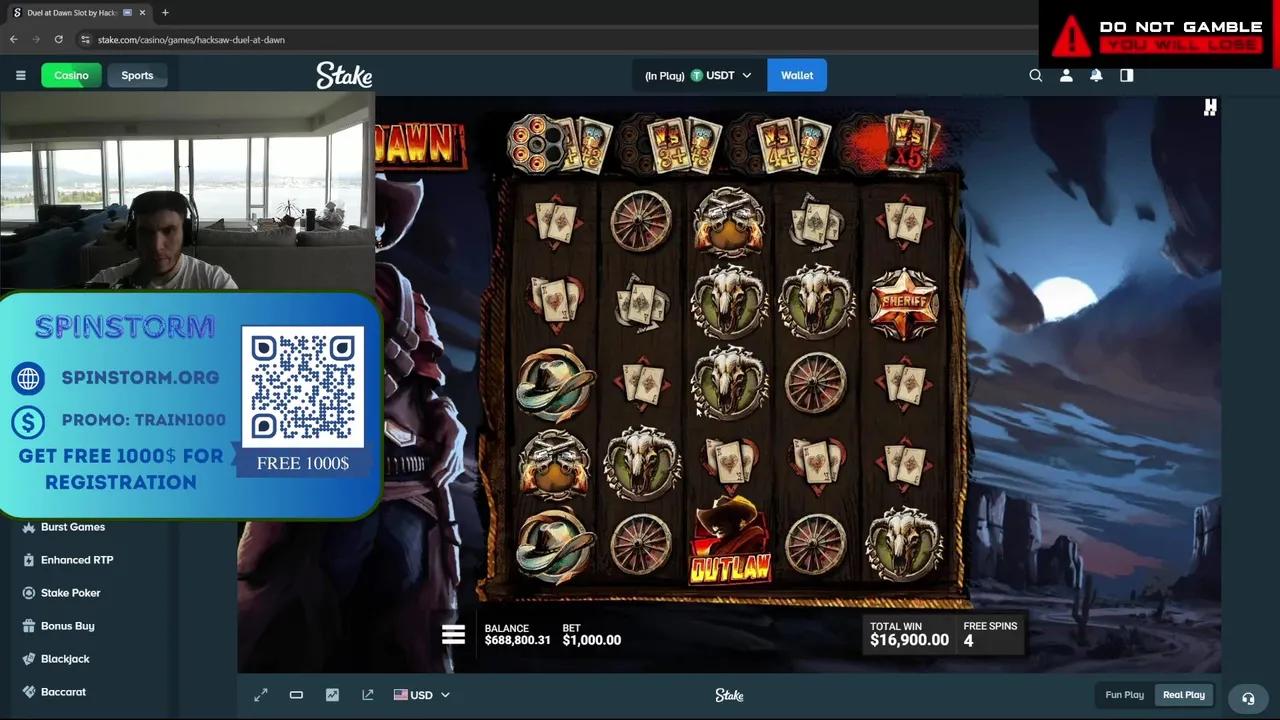Open the hamburger sidebar menu
This screenshot has width=1280, height=720.
[20, 75]
